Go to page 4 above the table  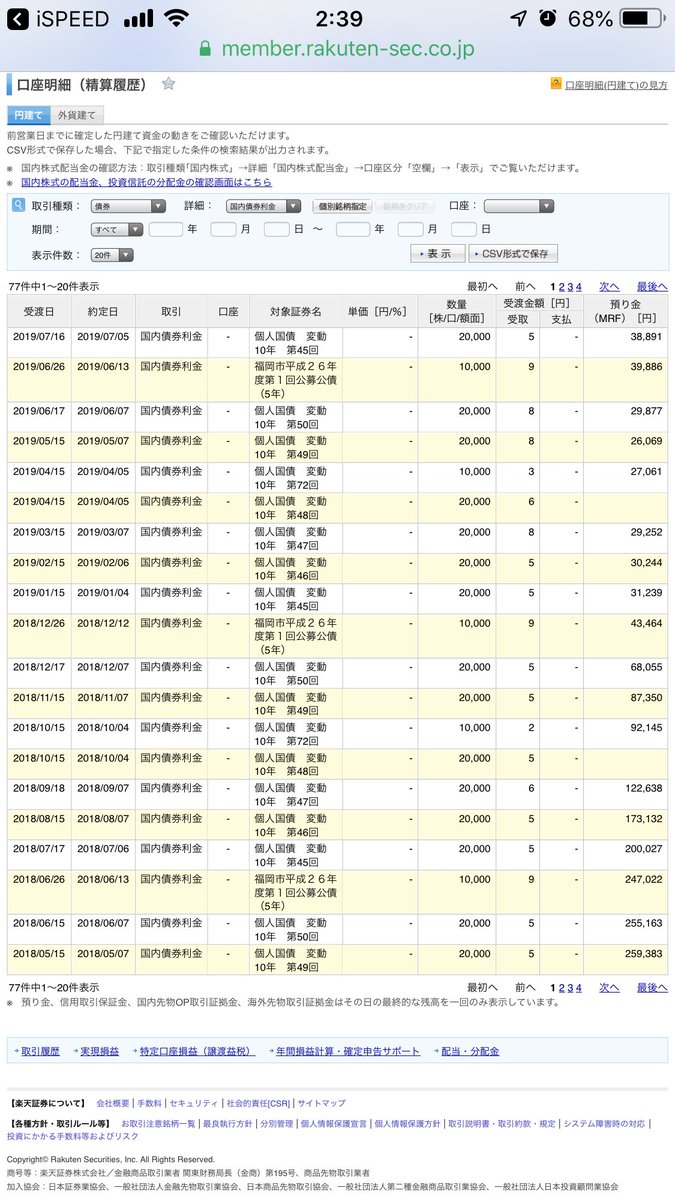(x=578, y=286)
